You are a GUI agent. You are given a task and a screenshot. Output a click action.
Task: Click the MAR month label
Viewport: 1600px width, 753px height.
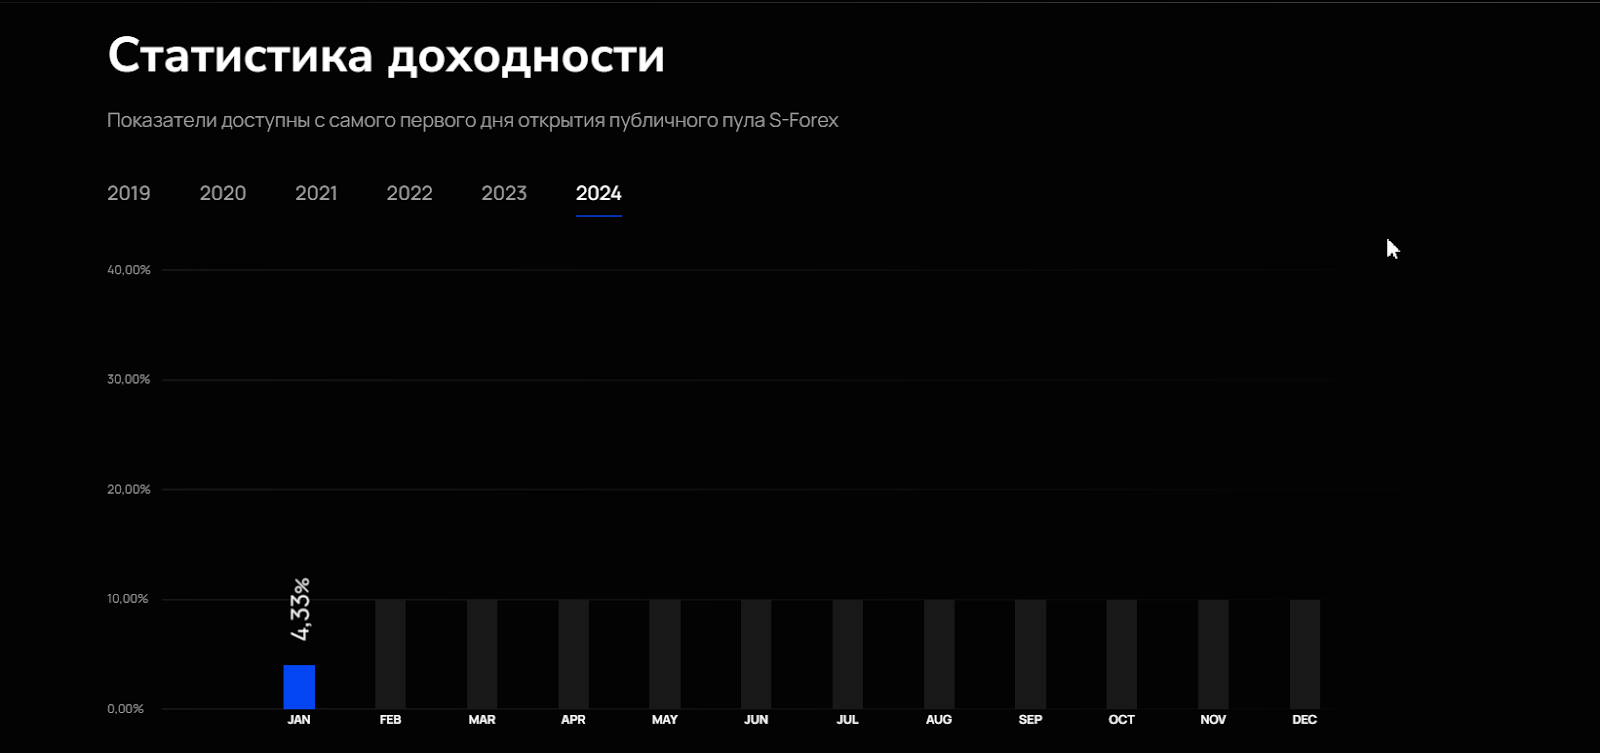(482, 720)
